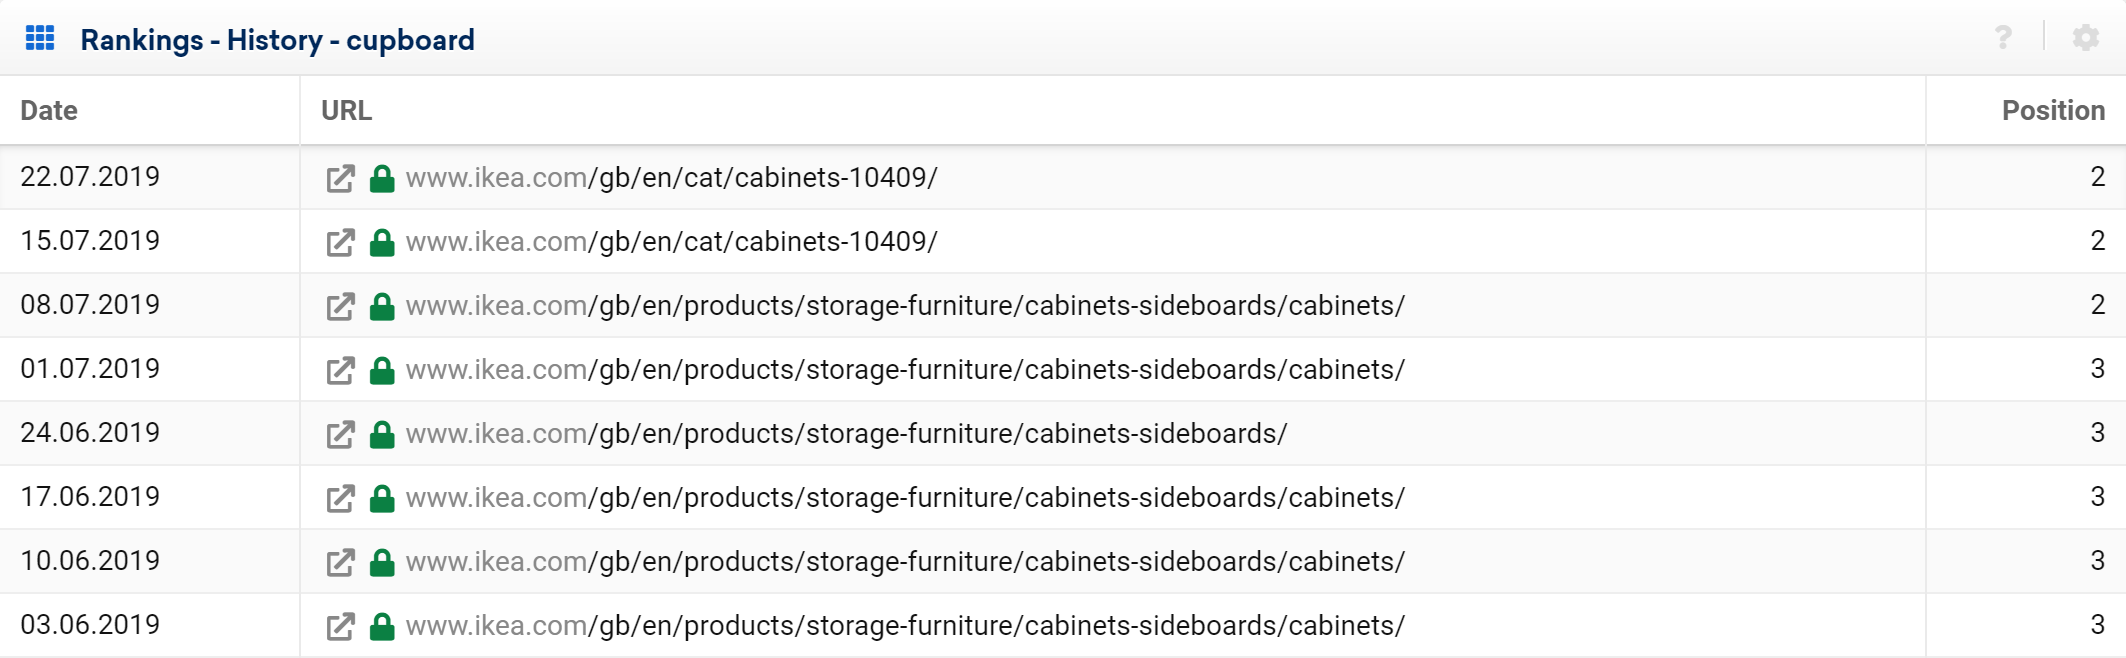Viewport: 2126px width, 658px height.
Task: Click green lock icon in 17.06.2019 row
Action: click(382, 498)
